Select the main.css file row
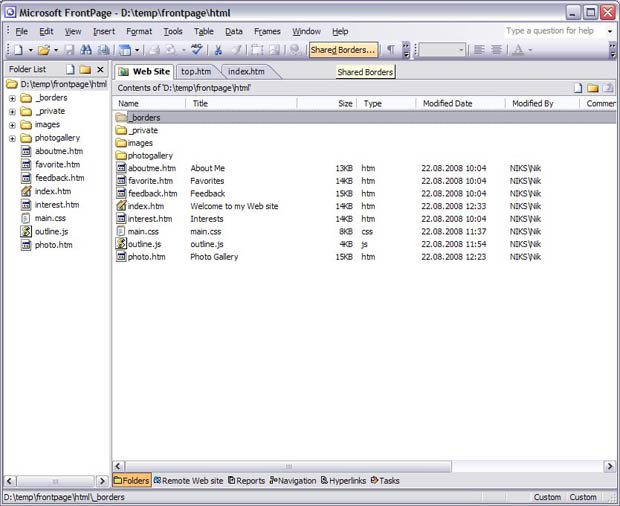Image resolution: width=620 pixels, height=506 pixels. (x=364, y=231)
